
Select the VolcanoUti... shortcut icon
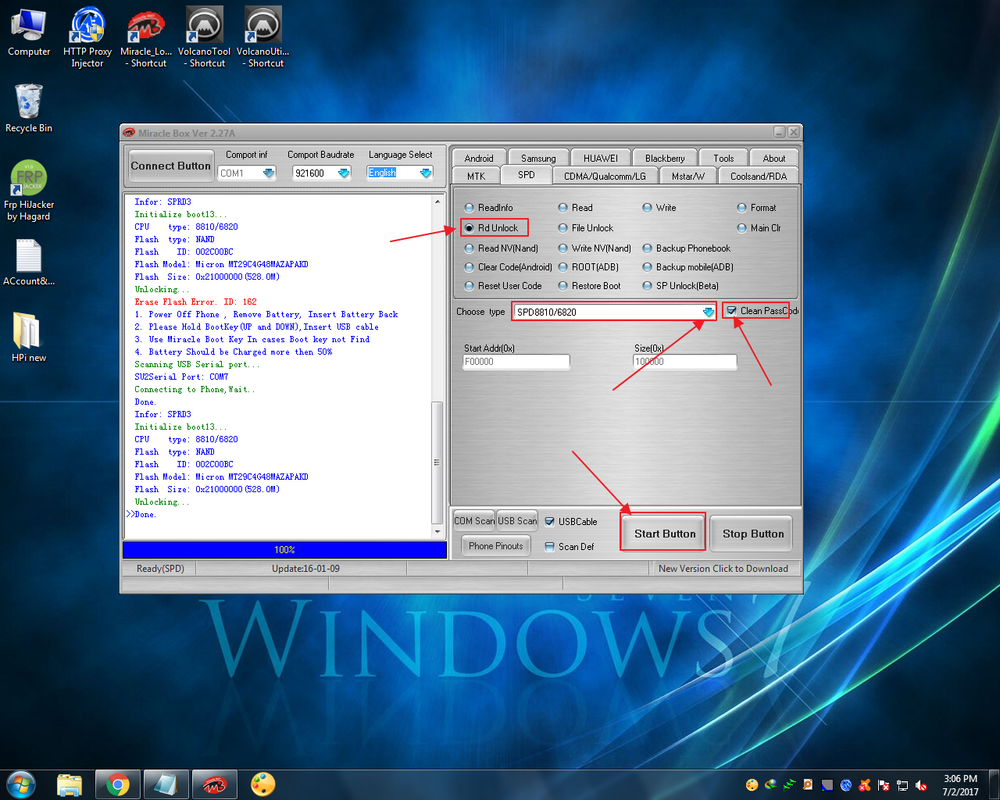[x=263, y=37]
